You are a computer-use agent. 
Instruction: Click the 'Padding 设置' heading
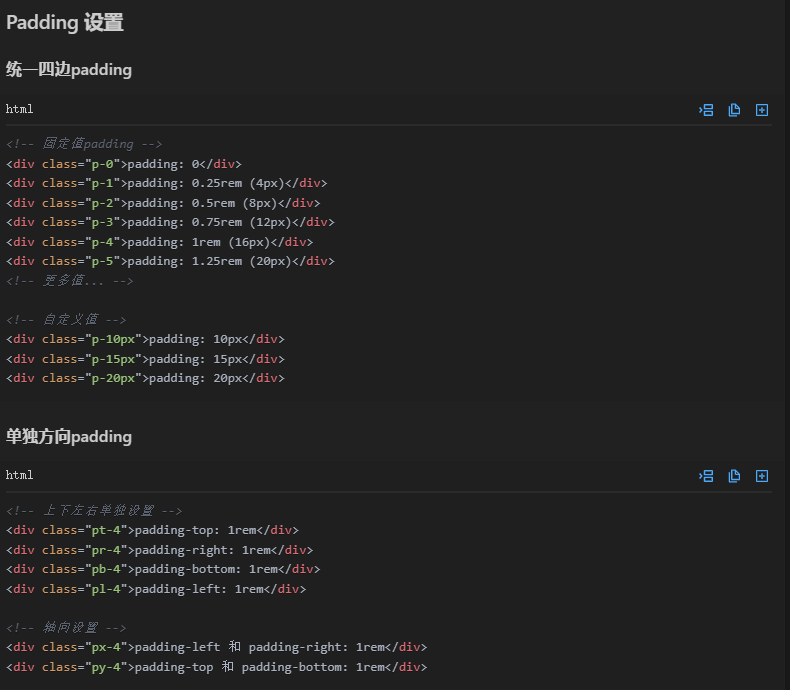(64, 23)
